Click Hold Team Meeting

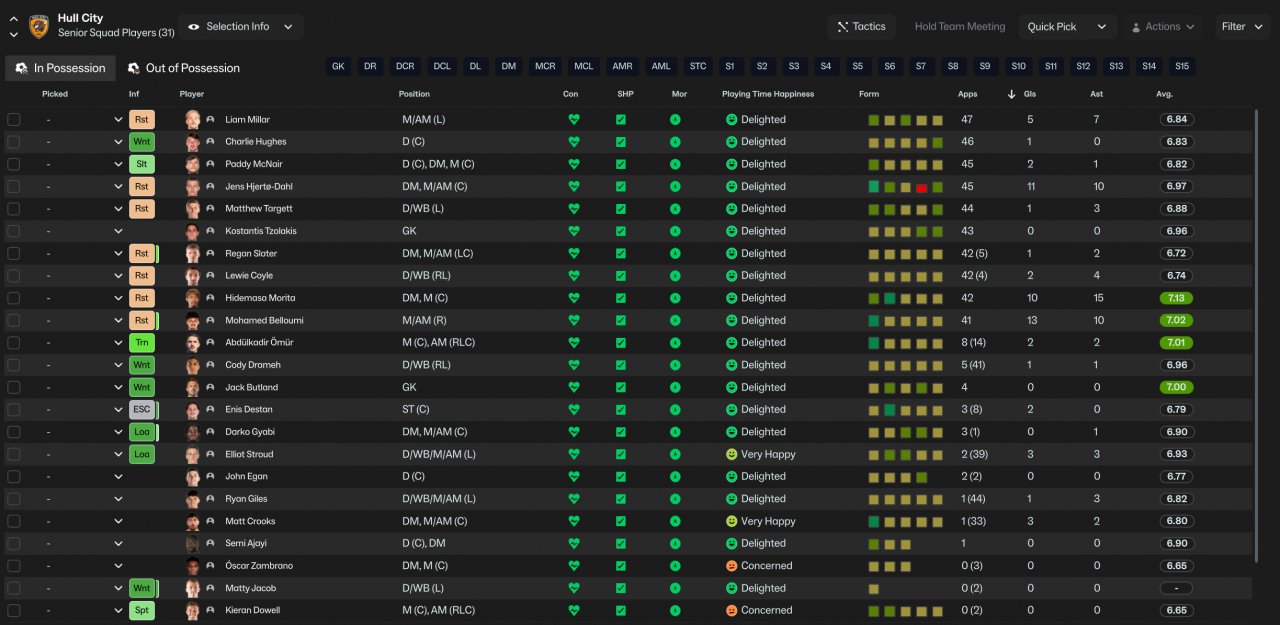pyautogui.click(x=960, y=27)
